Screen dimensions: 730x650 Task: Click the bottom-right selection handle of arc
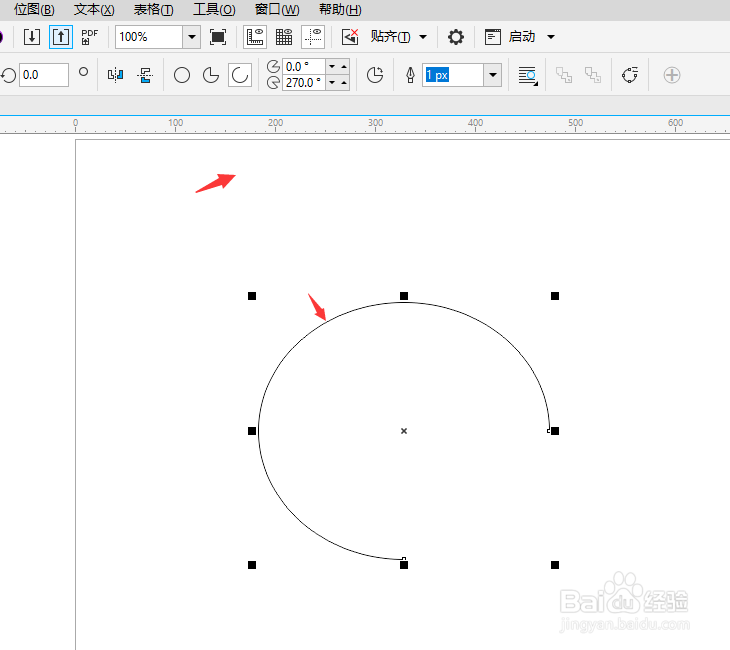[554, 565]
